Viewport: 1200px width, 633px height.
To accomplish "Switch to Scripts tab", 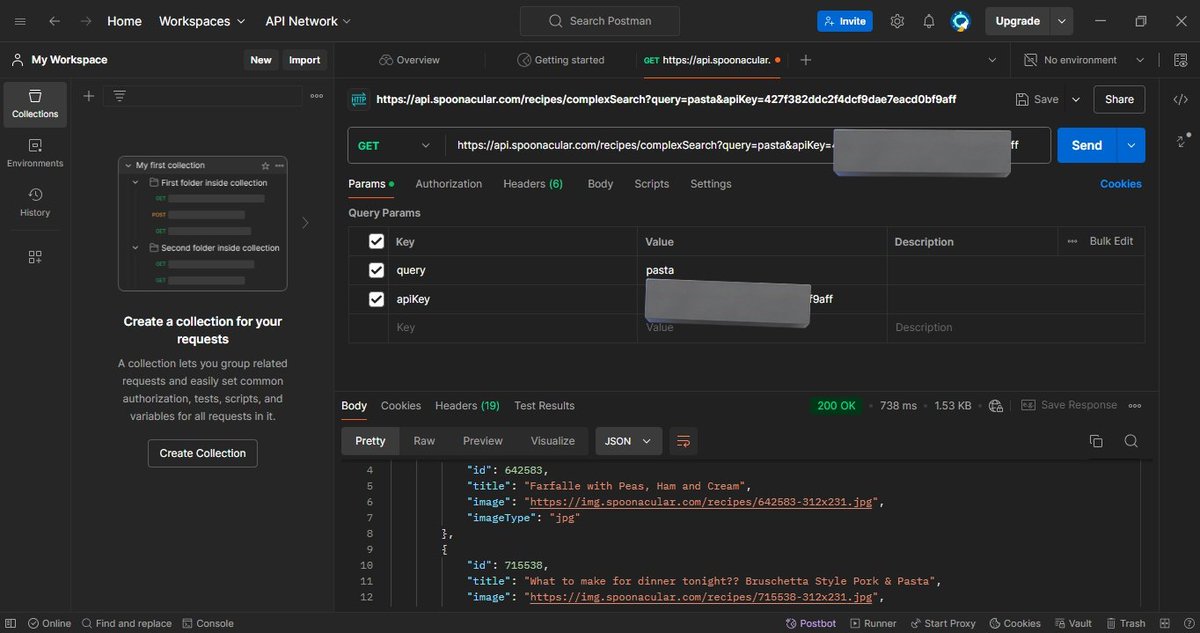I will (x=651, y=184).
